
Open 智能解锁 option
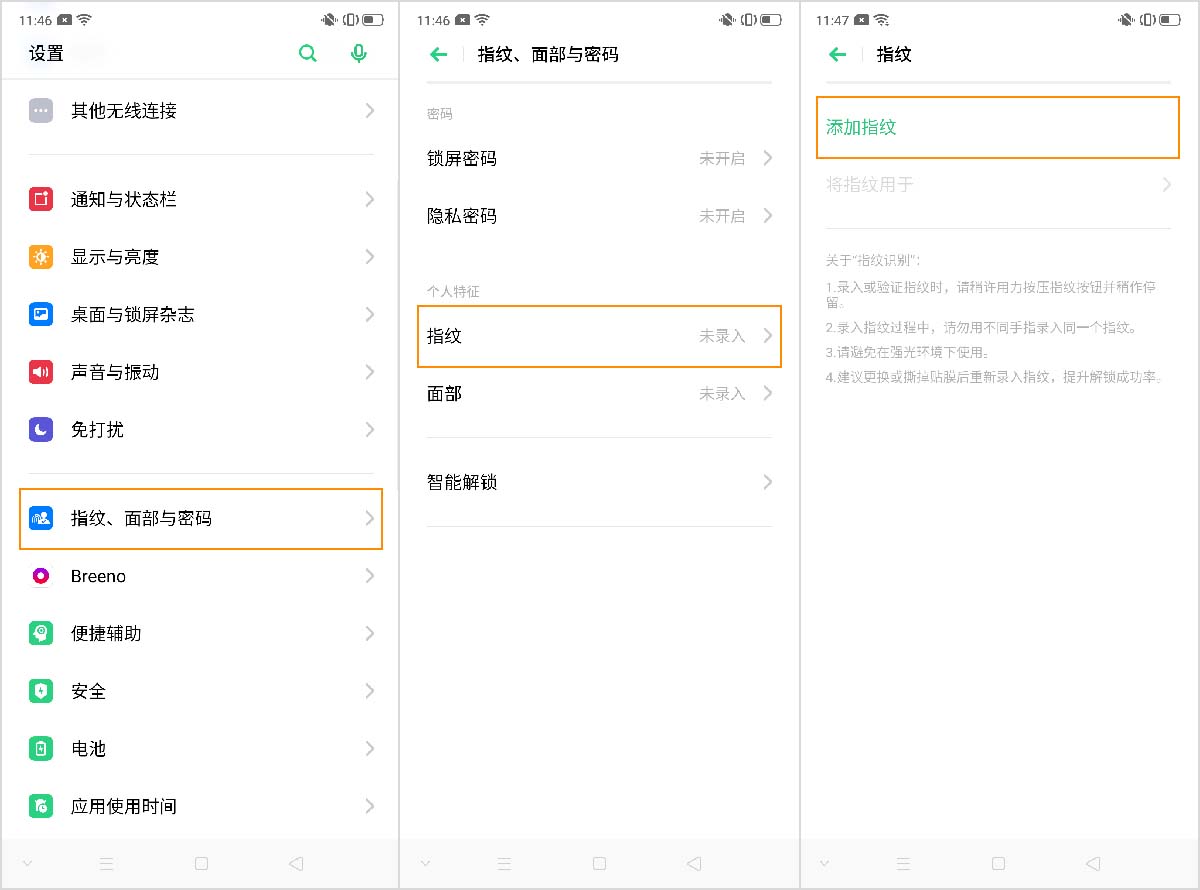click(x=599, y=482)
